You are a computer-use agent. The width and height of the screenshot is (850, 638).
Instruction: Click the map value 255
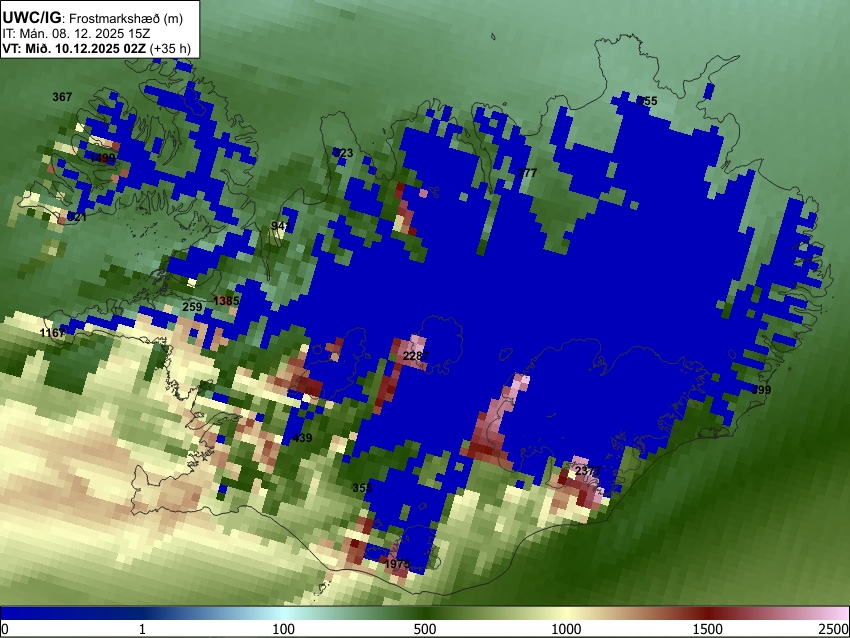(x=647, y=101)
